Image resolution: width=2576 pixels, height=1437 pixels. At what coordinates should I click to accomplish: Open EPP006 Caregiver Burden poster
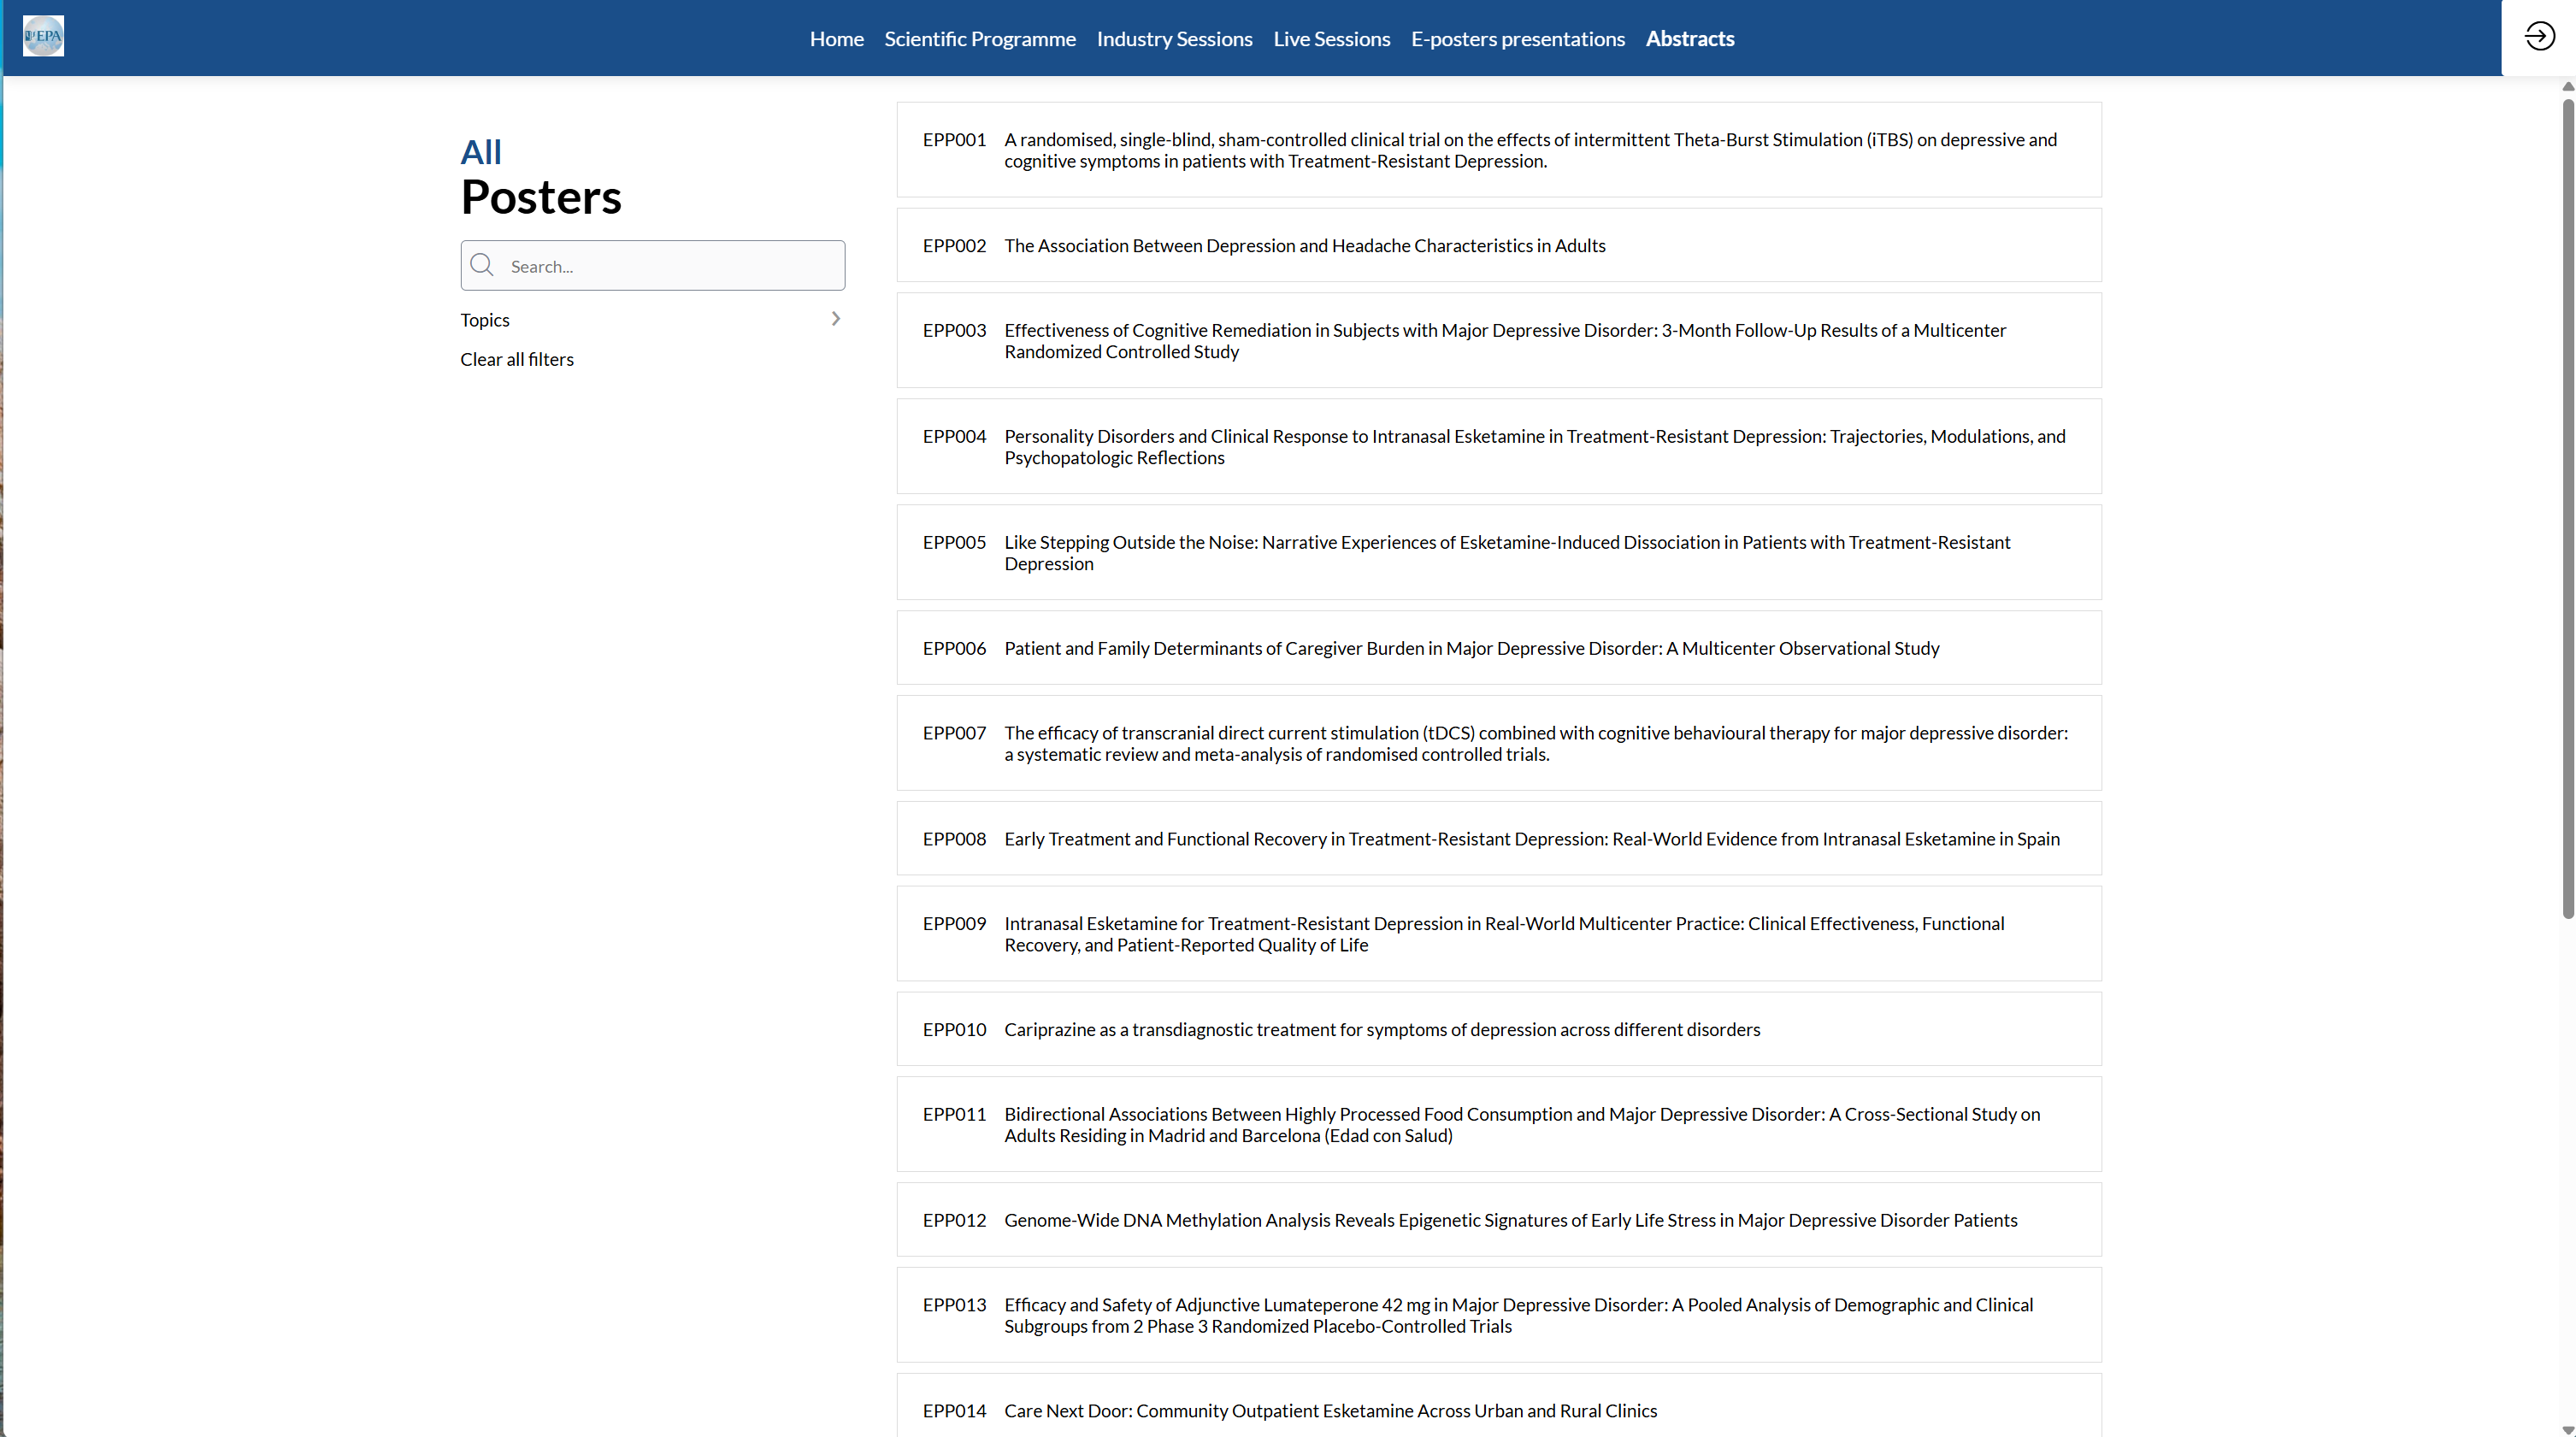coord(1471,648)
